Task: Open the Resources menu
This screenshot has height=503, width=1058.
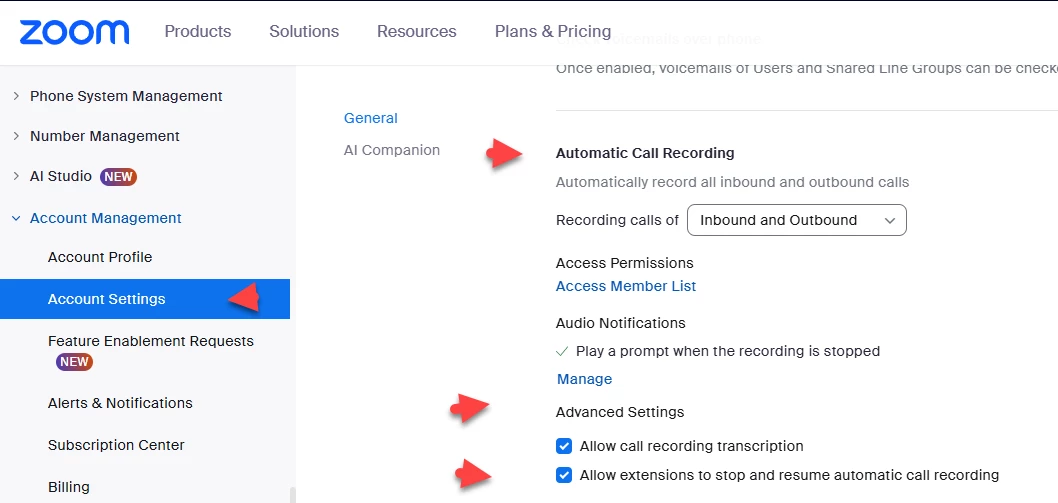Action: click(x=416, y=32)
